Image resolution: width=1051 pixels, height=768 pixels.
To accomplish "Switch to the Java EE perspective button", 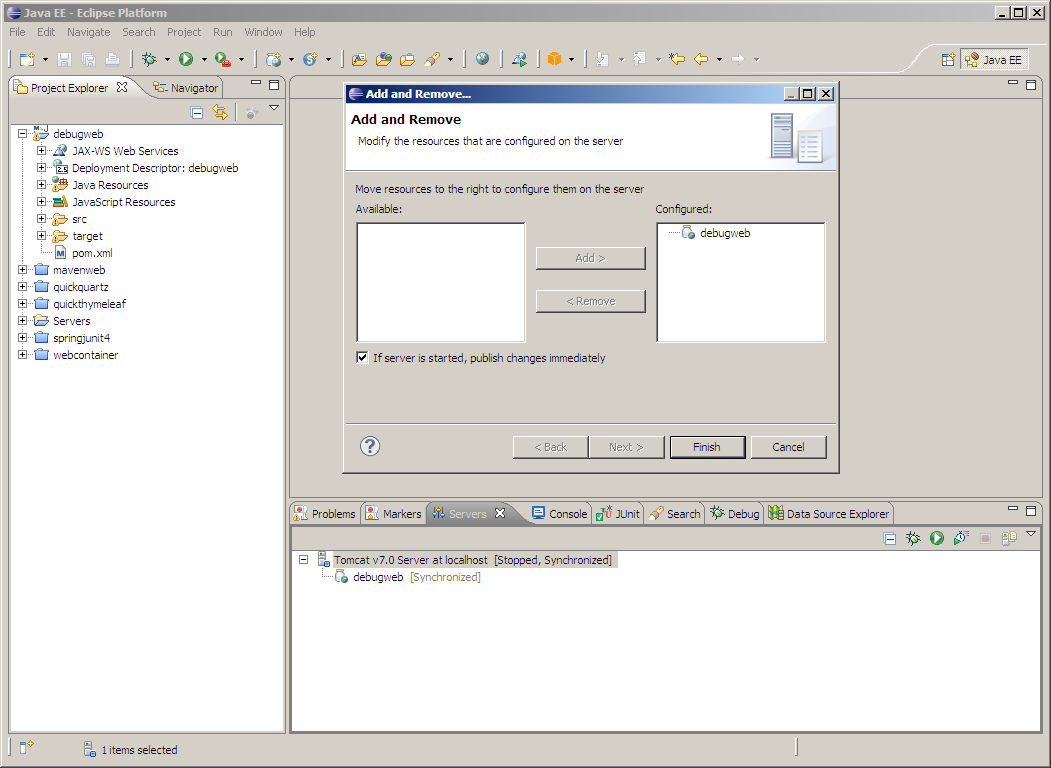I will coord(994,60).
